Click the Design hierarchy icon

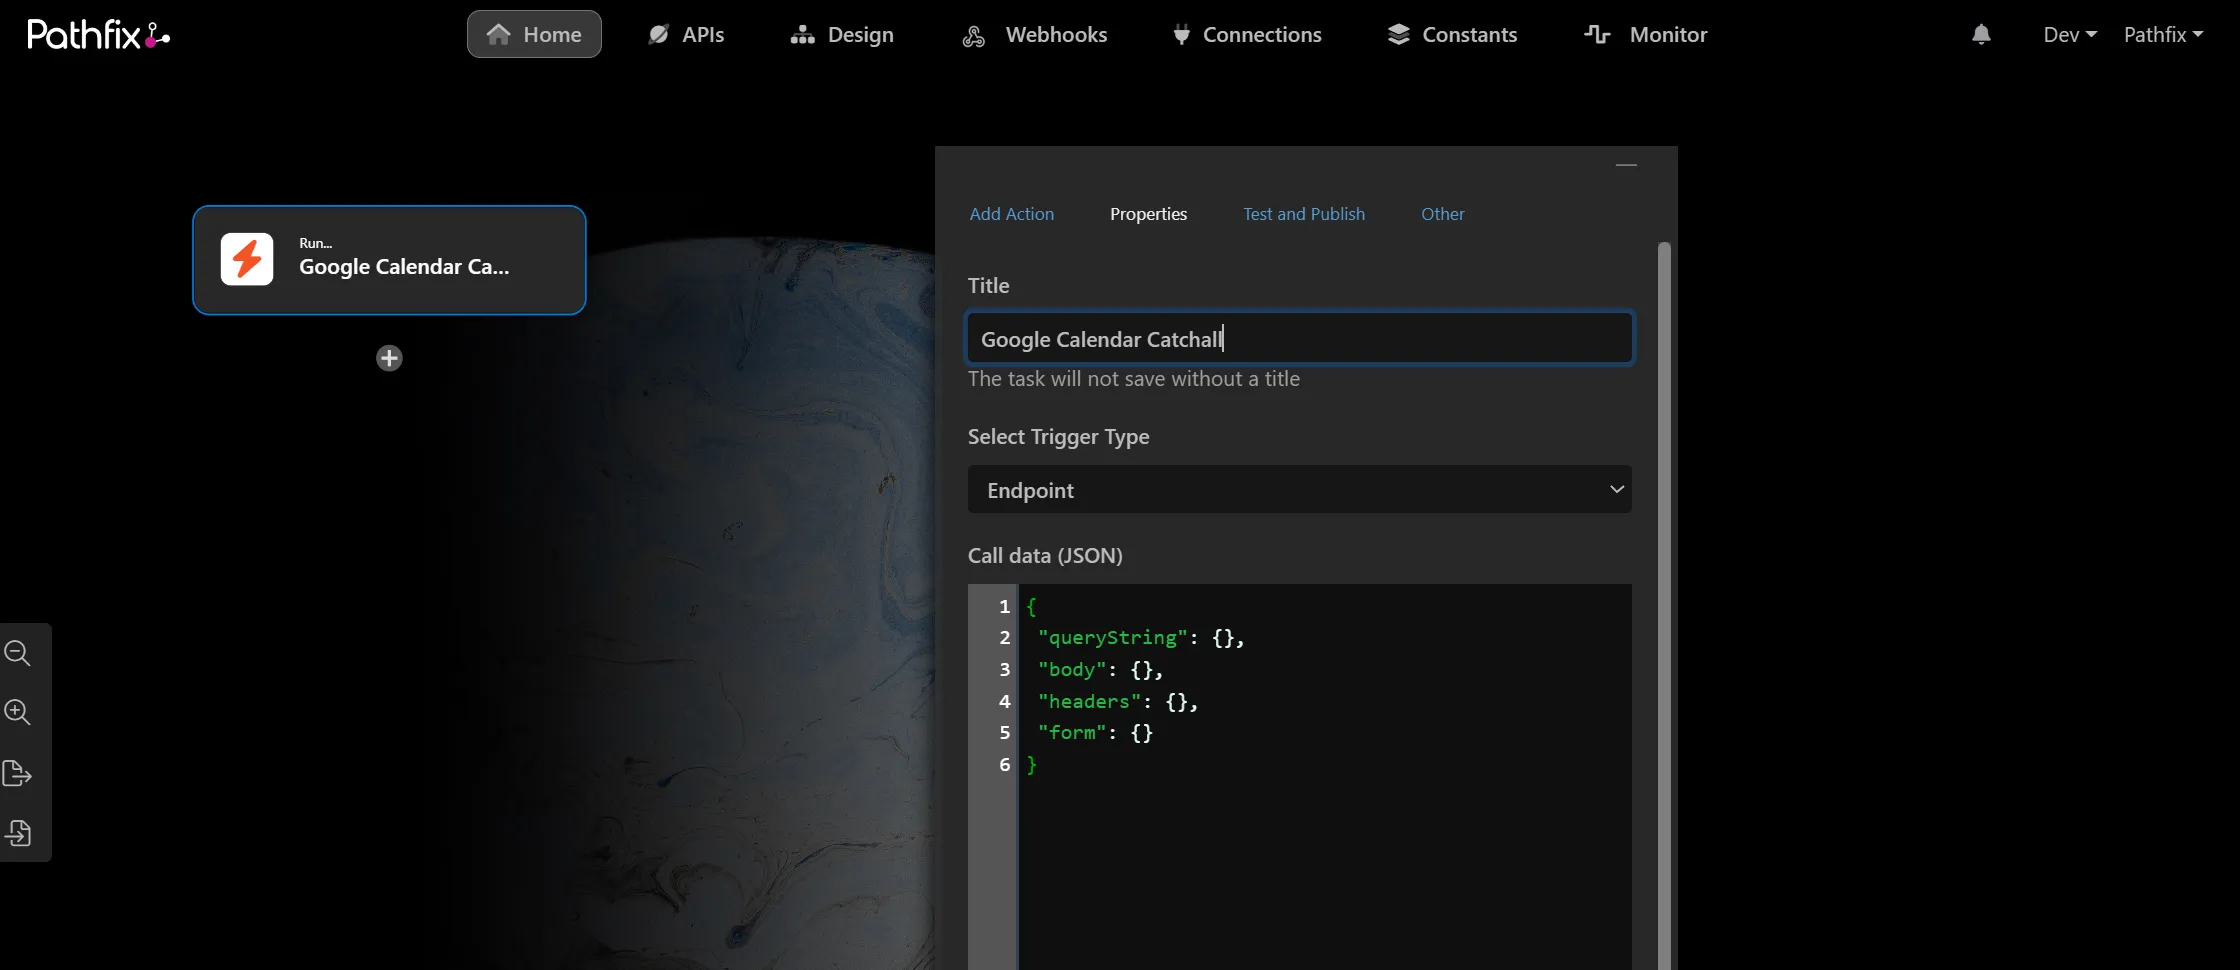coord(802,34)
